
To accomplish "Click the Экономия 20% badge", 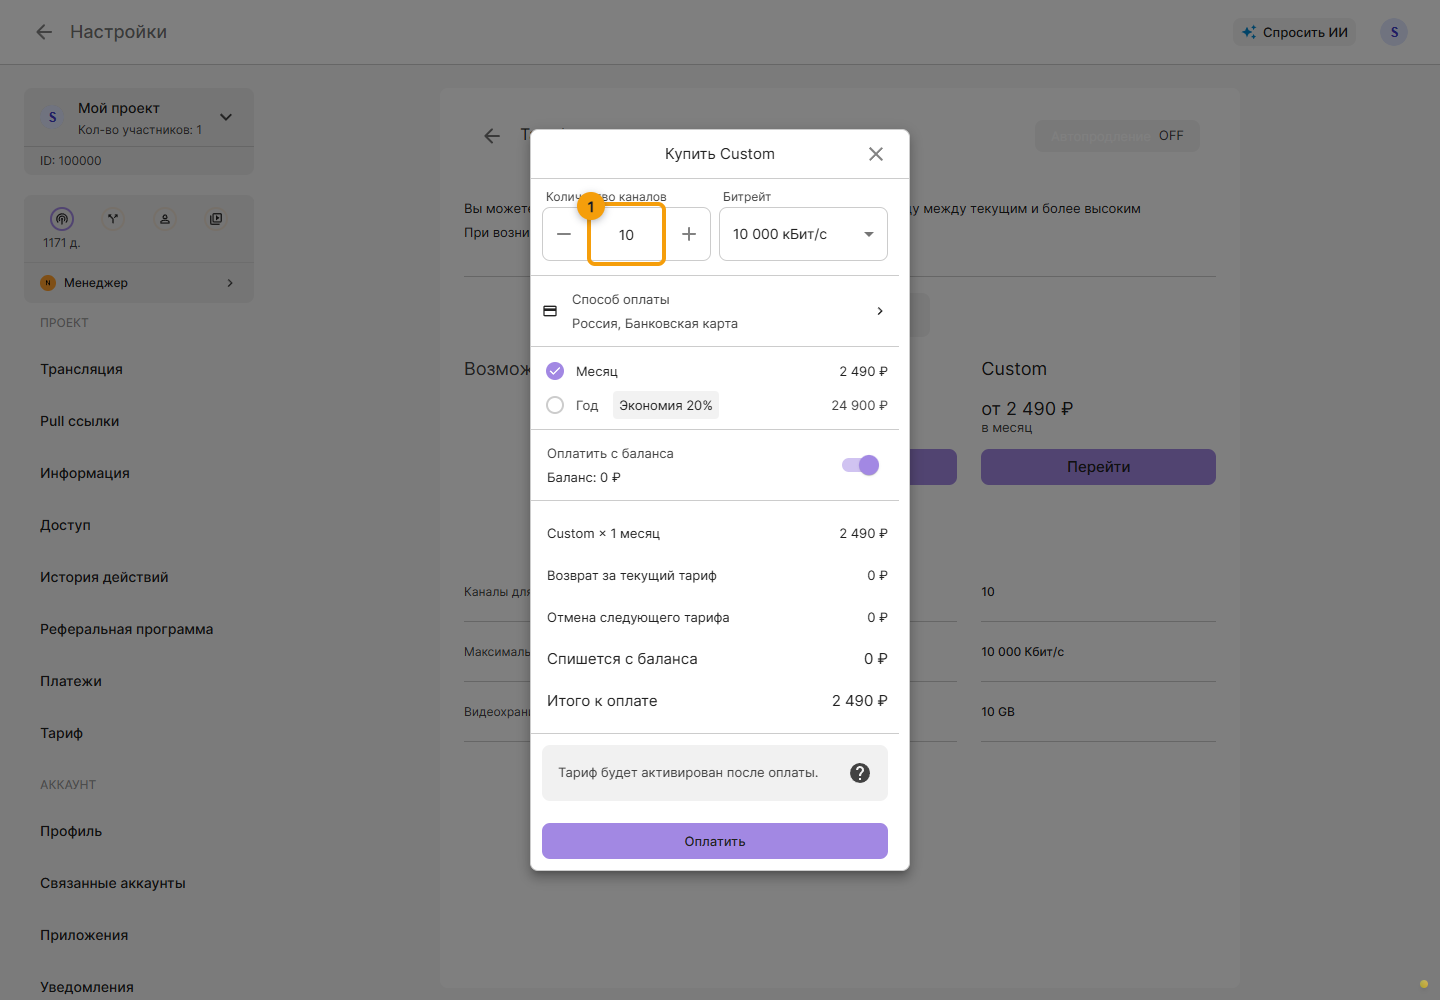I will [666, 405].
